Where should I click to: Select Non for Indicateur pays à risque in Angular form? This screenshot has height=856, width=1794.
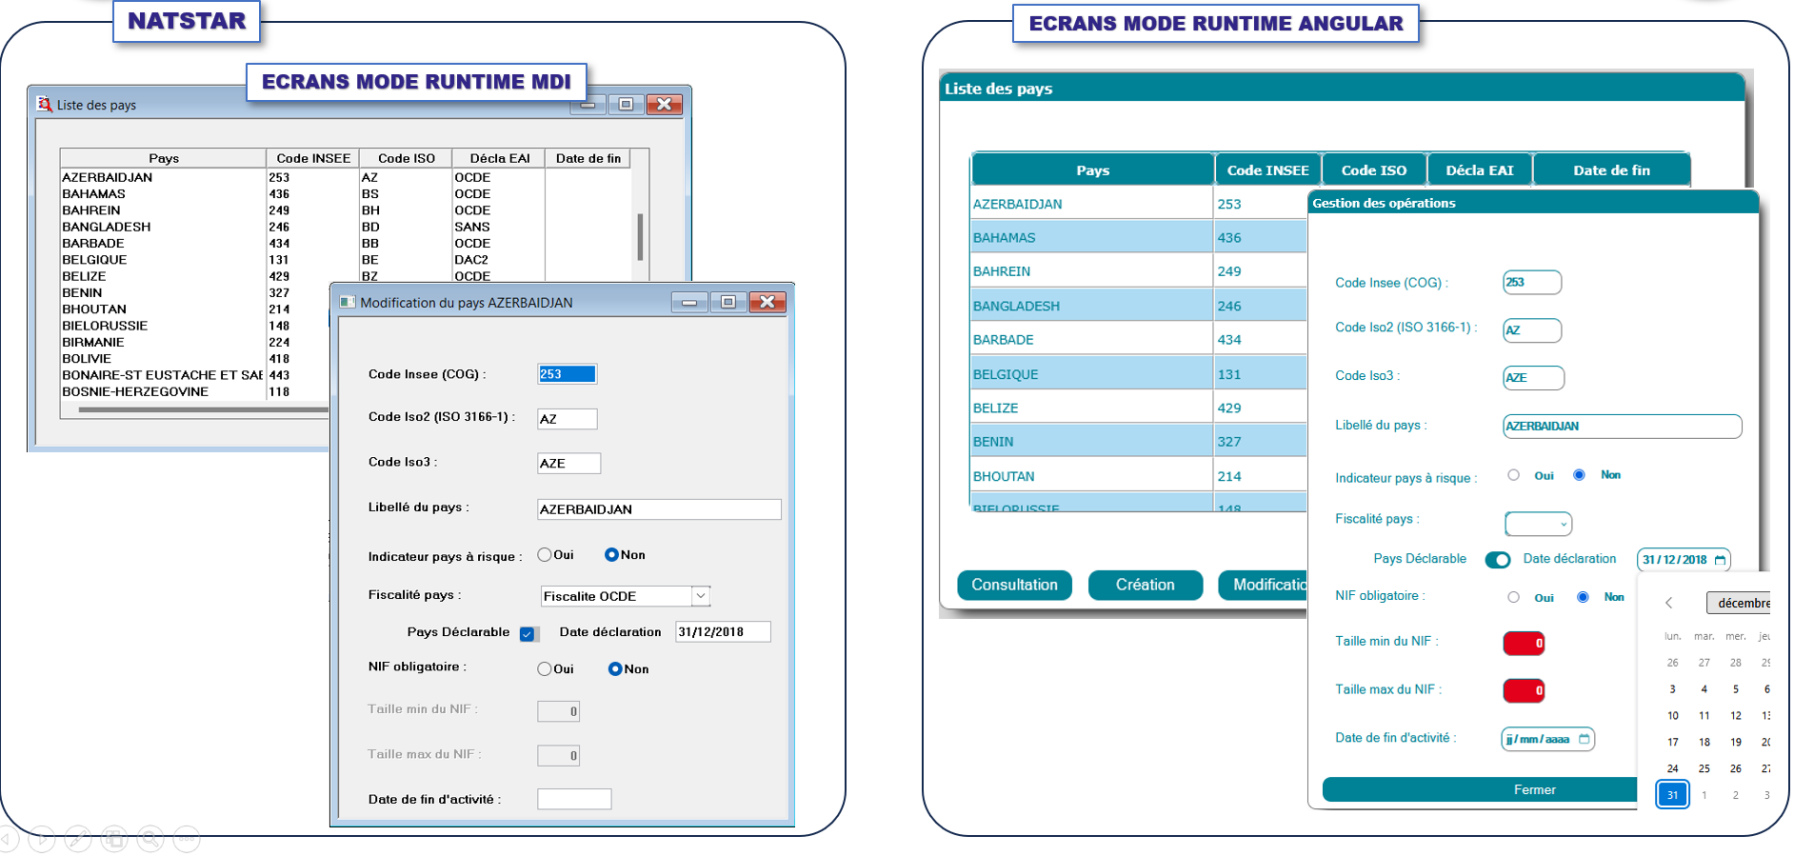(x=1579, y=475)
